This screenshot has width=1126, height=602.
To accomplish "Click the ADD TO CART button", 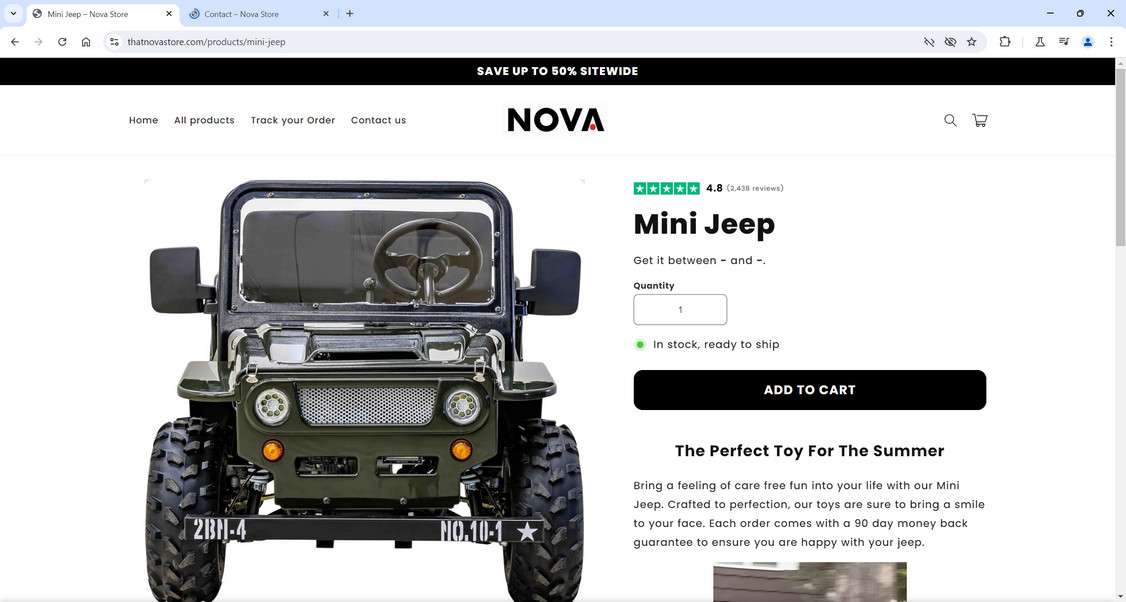I will (x=809, y=390).
